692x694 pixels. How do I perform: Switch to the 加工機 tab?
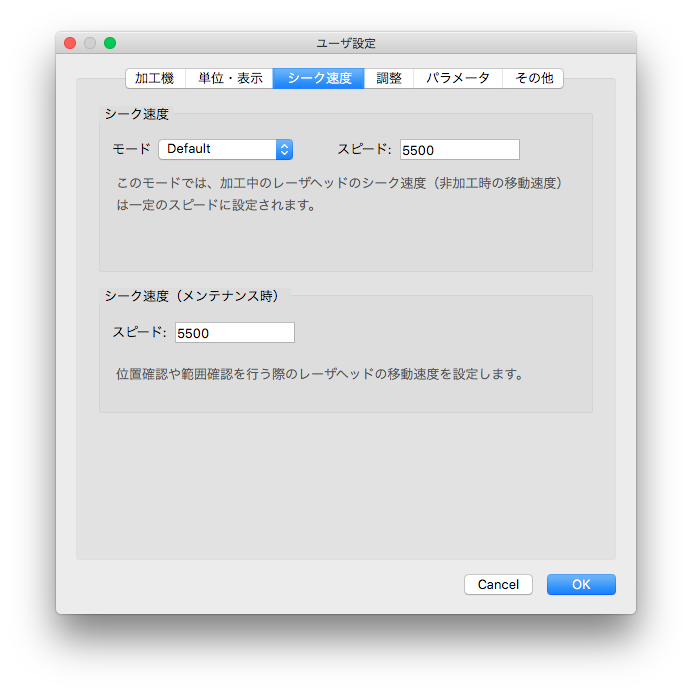point(155,78)
